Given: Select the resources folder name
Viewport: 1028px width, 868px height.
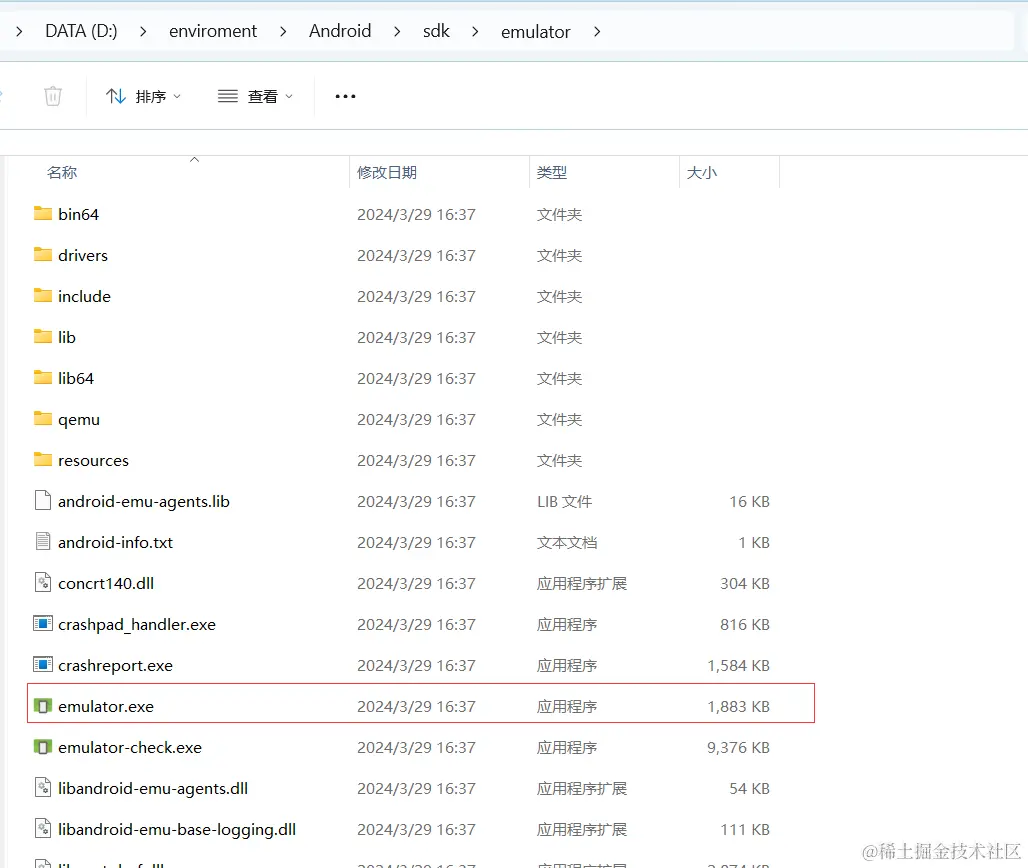Looking at the screenshot, I should pos(93,460).
